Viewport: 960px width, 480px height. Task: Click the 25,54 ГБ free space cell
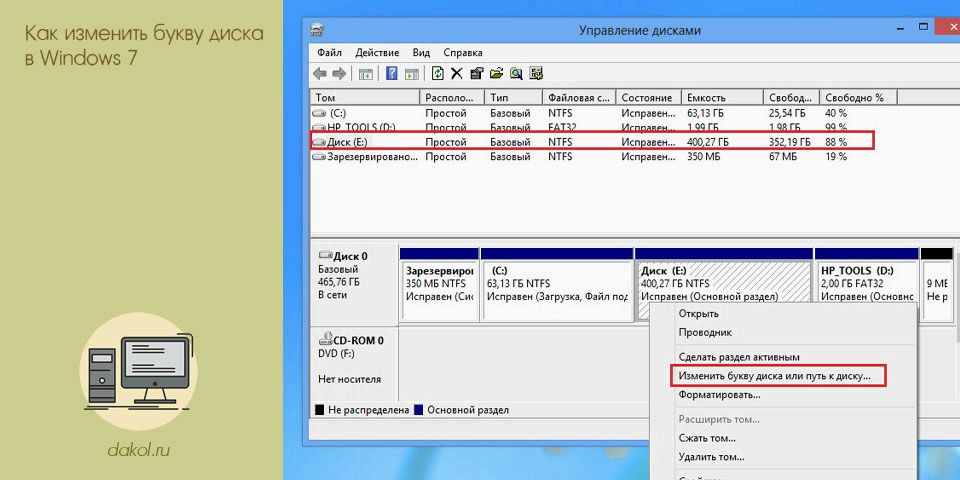pos(787,113)
